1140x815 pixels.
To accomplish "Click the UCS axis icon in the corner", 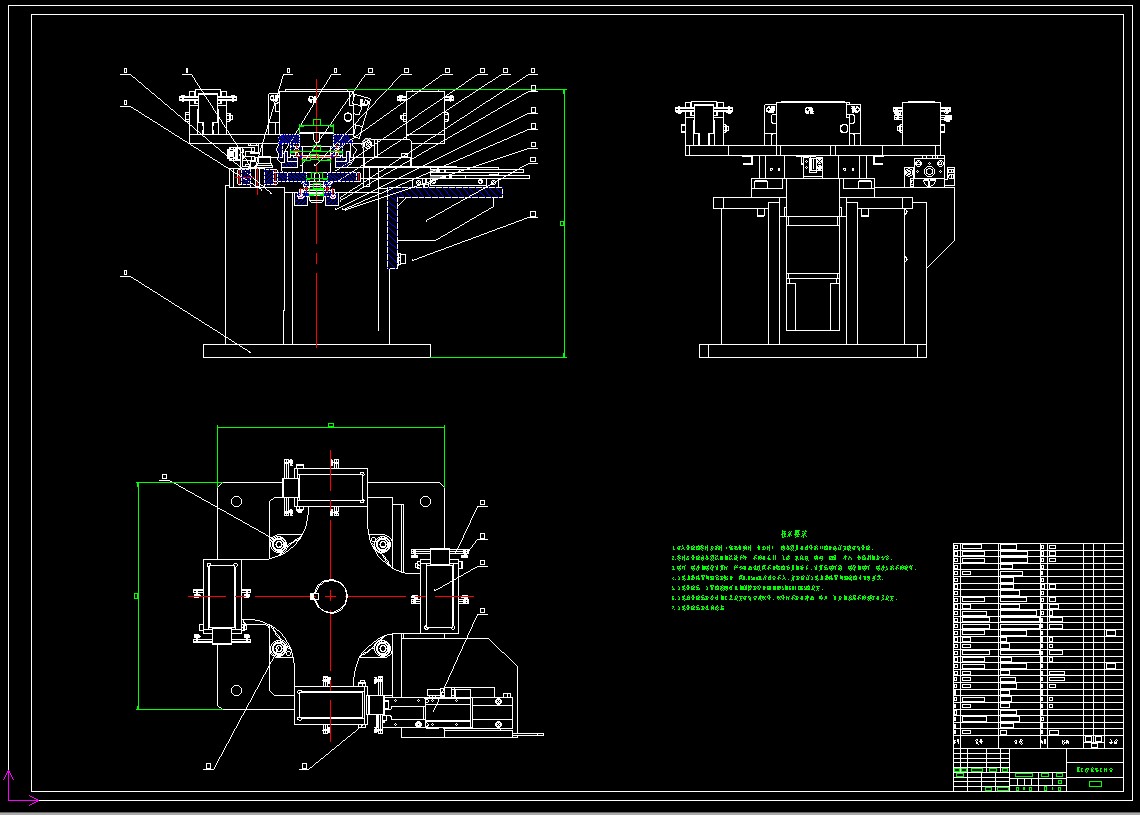I will tap(19, 789).
